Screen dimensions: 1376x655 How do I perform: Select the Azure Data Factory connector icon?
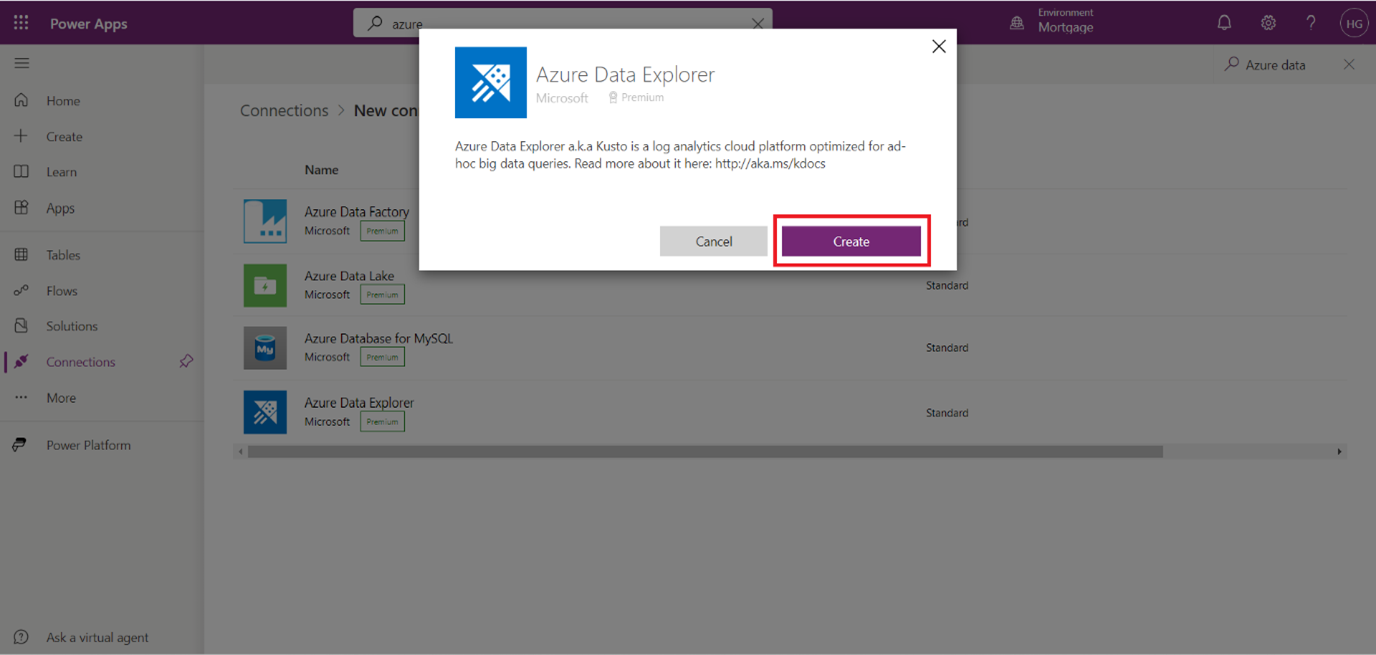pyautogui.click(x=265, y=221)
